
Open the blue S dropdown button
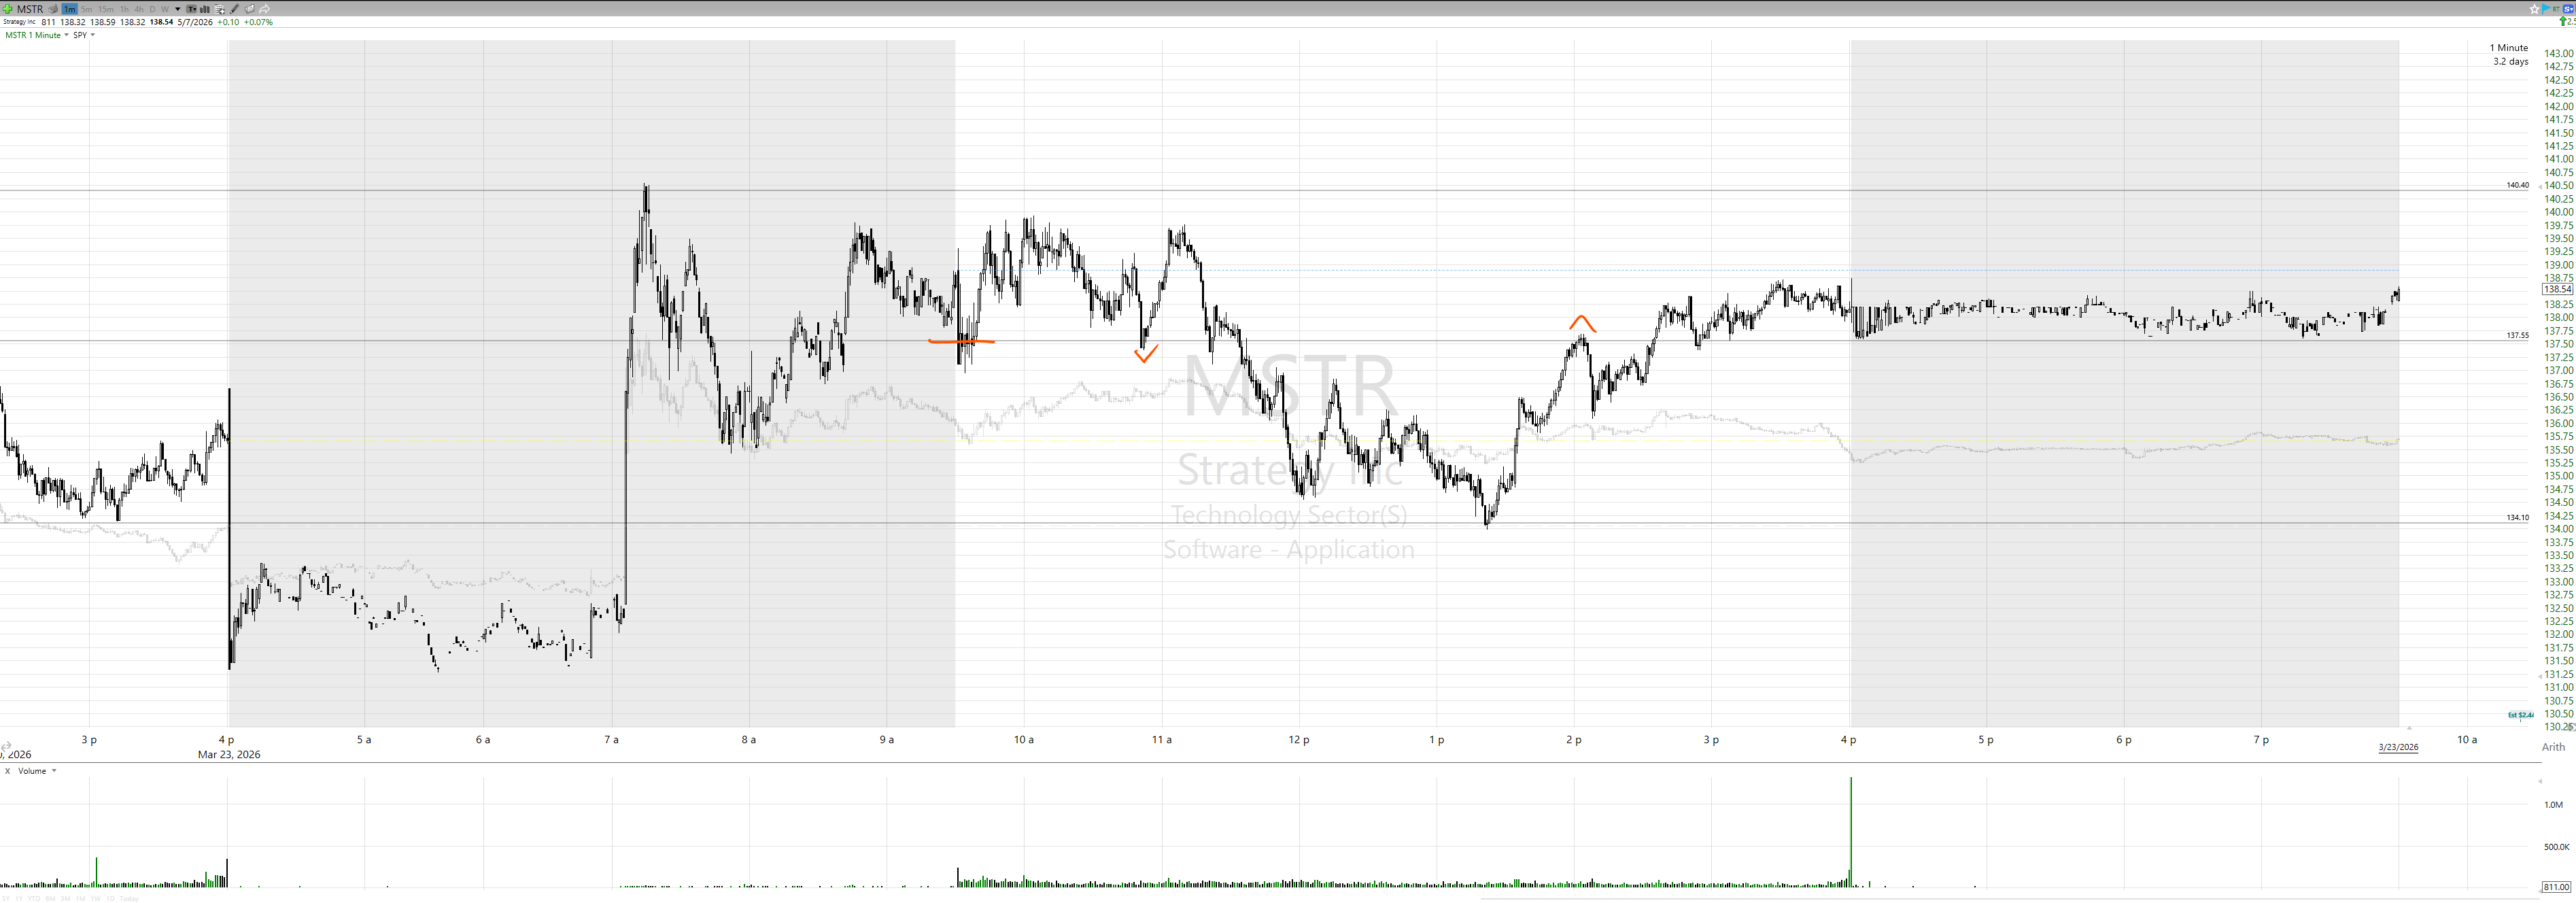pyautogui.click(x=2569, y=9)
